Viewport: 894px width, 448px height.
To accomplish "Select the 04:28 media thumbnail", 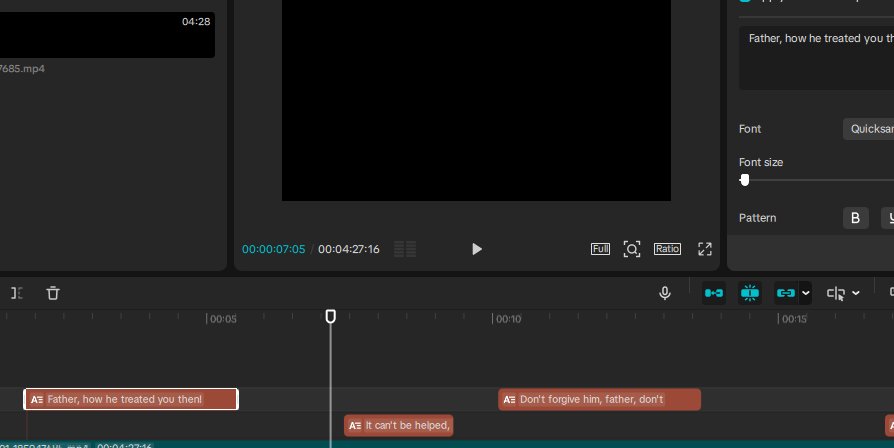I will [x=107, y=35].
